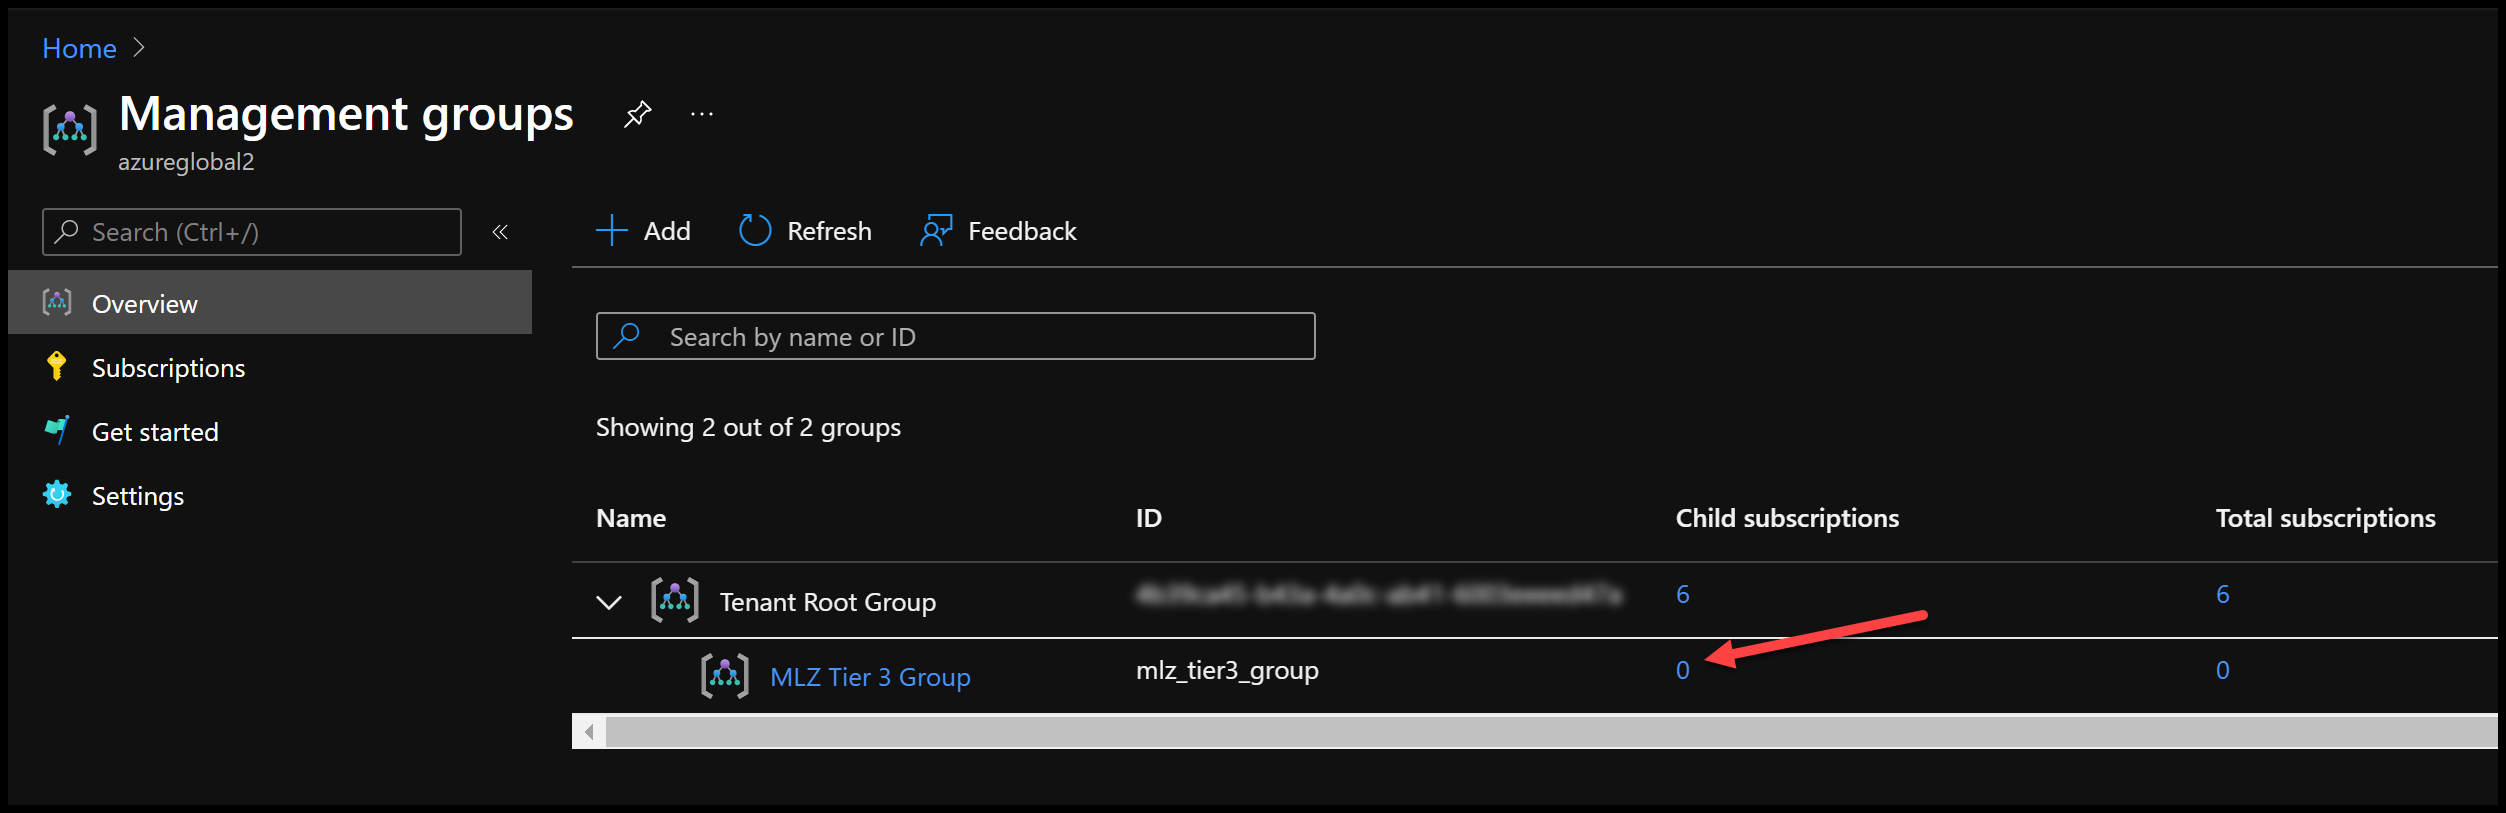Click the mlz_tier3_group ID cell
Image resolution: width=2506 pixels, height=813 pixels.
[1227, 670]
